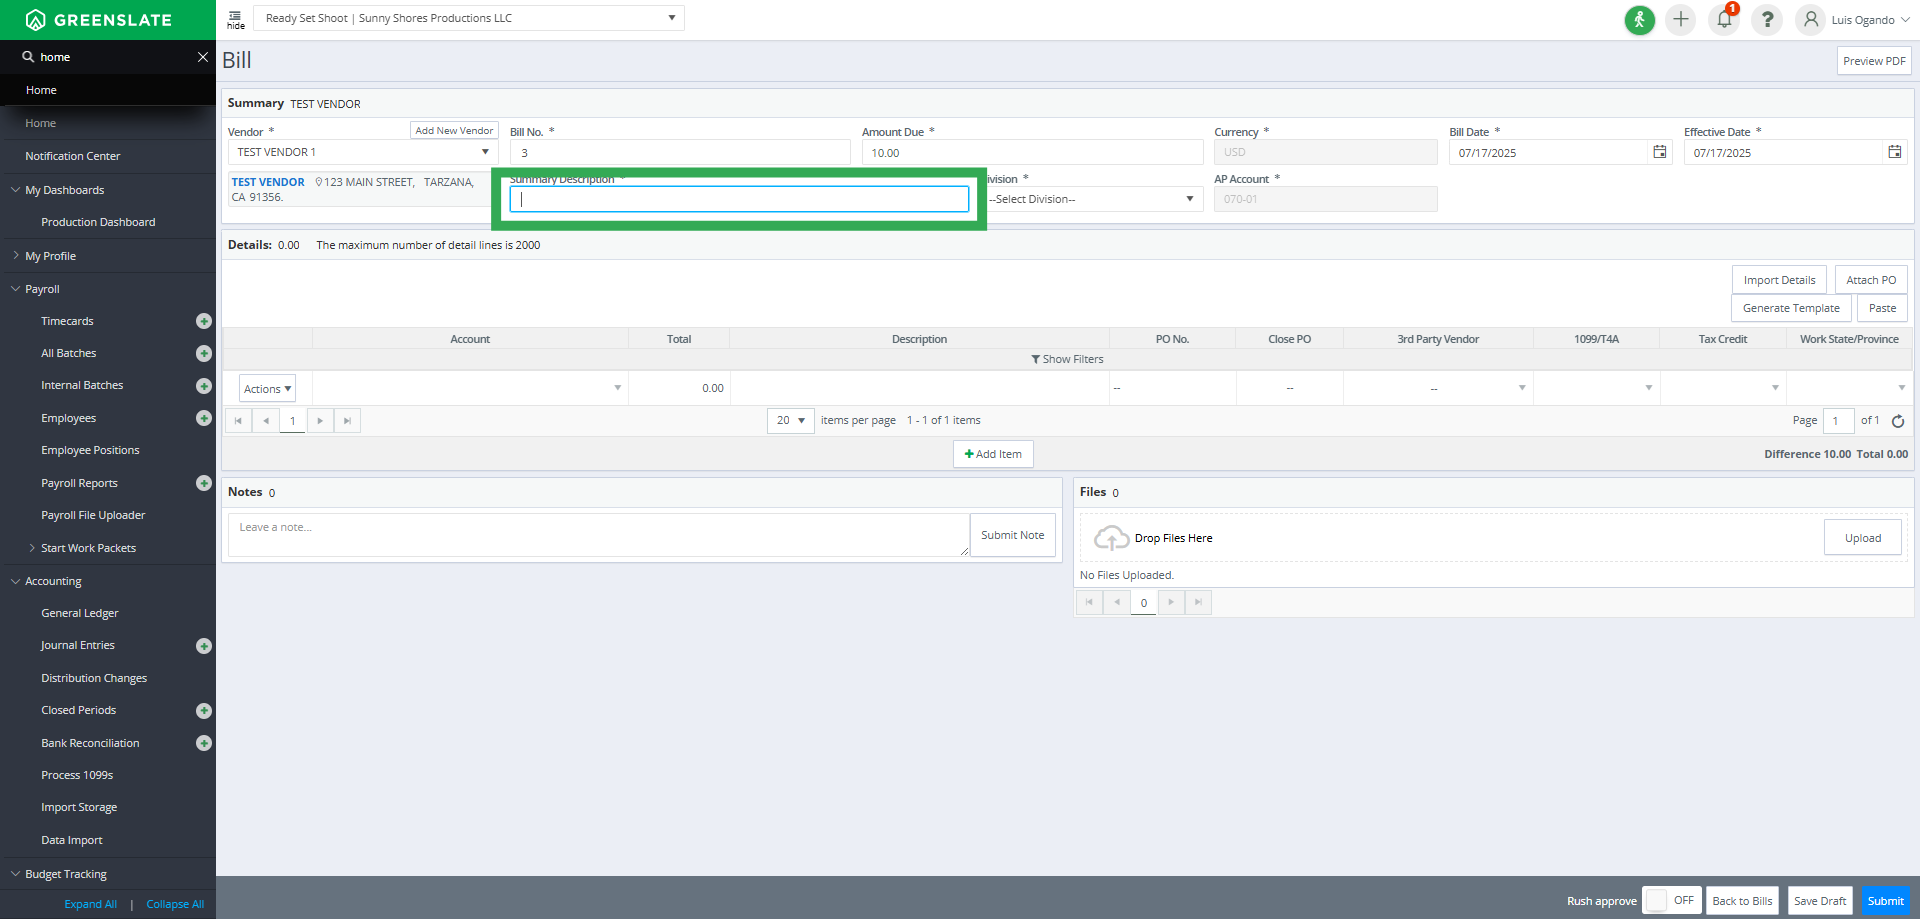Collapse the Payroll section in sidebar
The width and height of the screenshot is (1920, 919).
point(16,289)
